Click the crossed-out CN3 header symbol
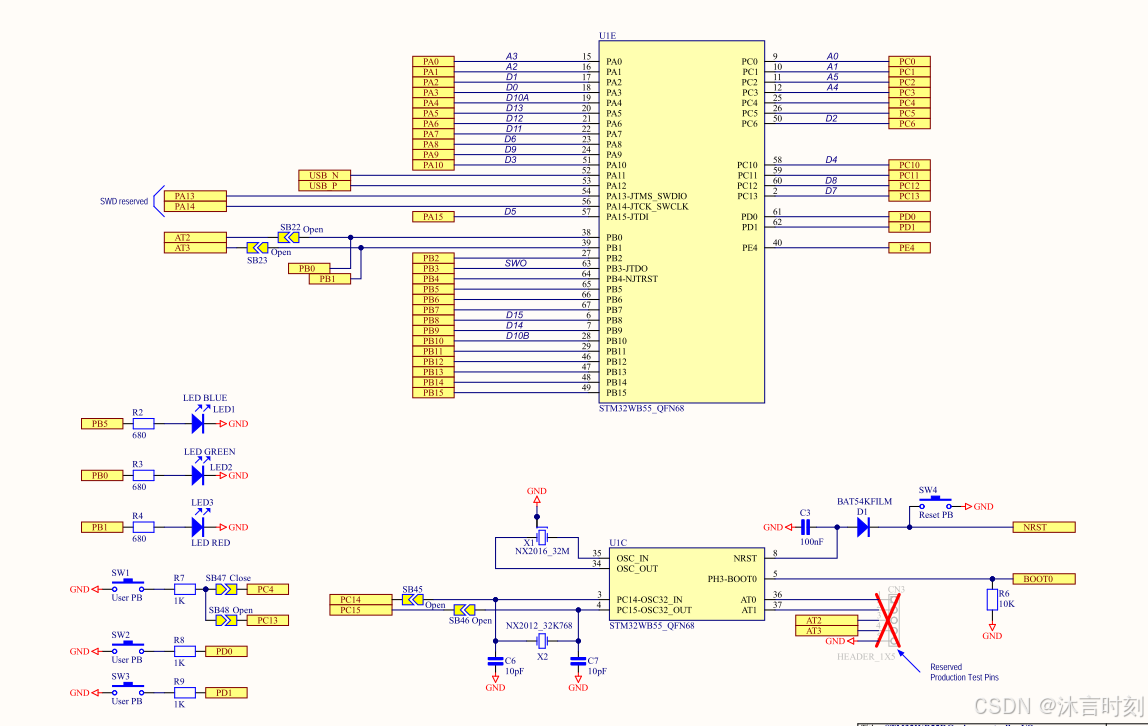 point(889,620)
